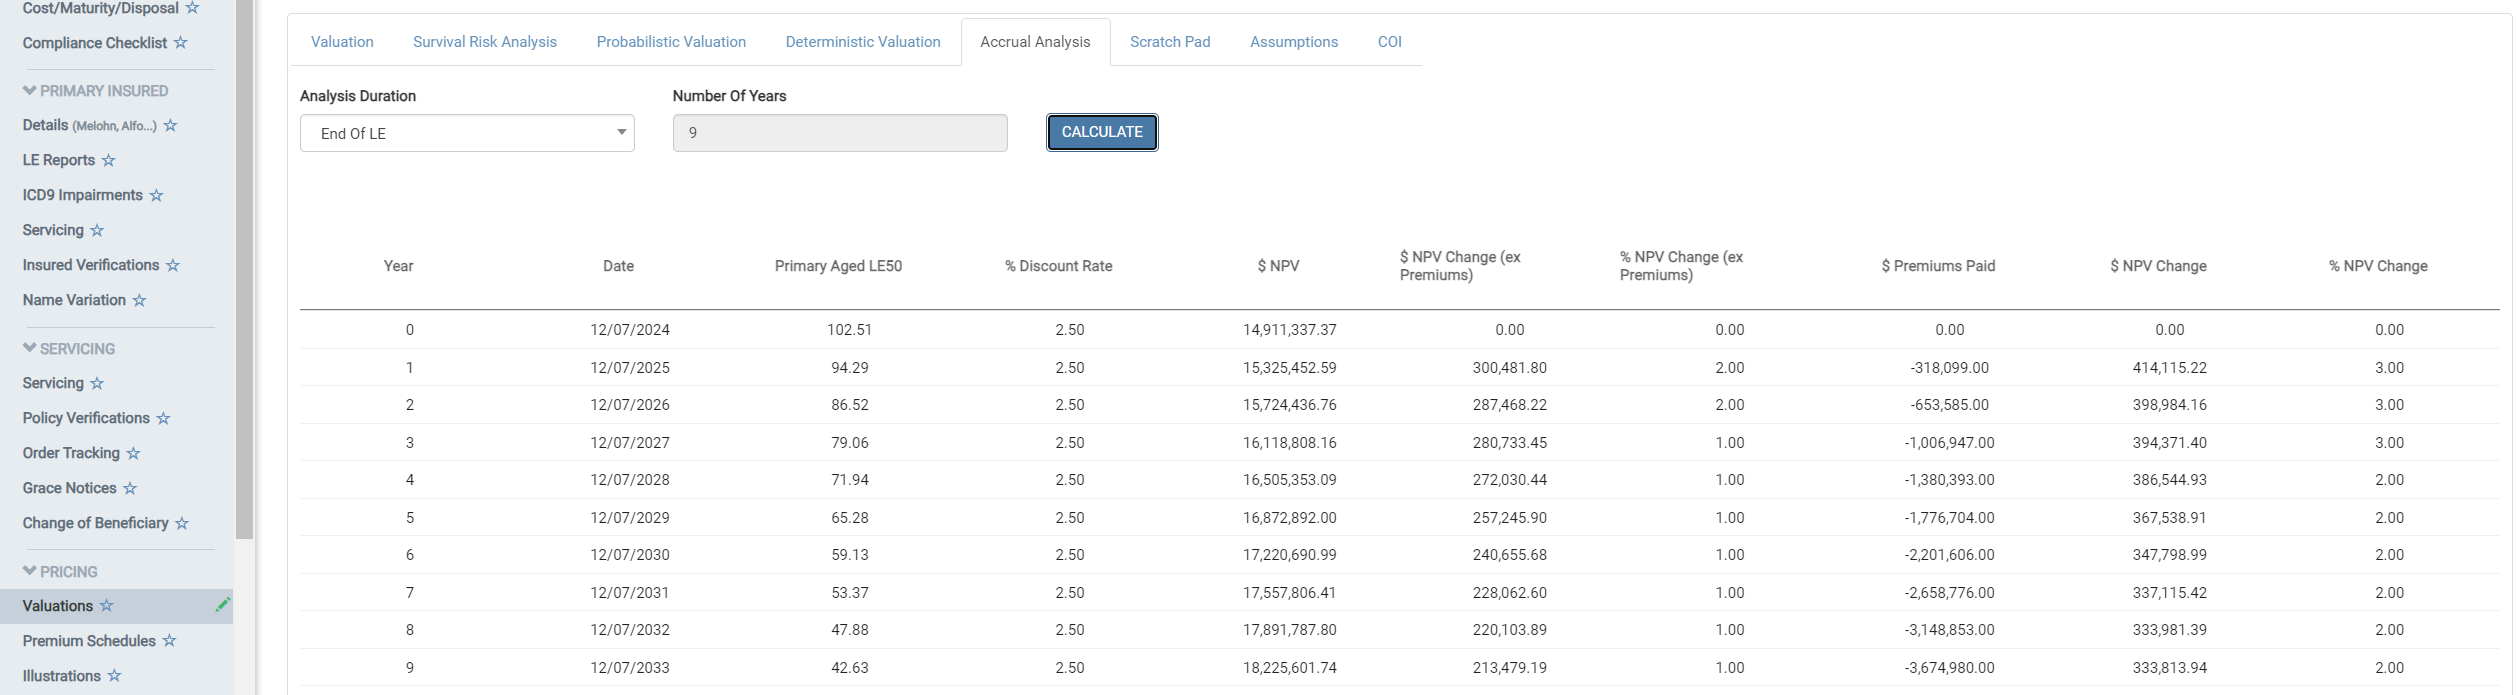2516x695 pixels.
Task: Open the Illustrations sidebar link
Action: 62,676
